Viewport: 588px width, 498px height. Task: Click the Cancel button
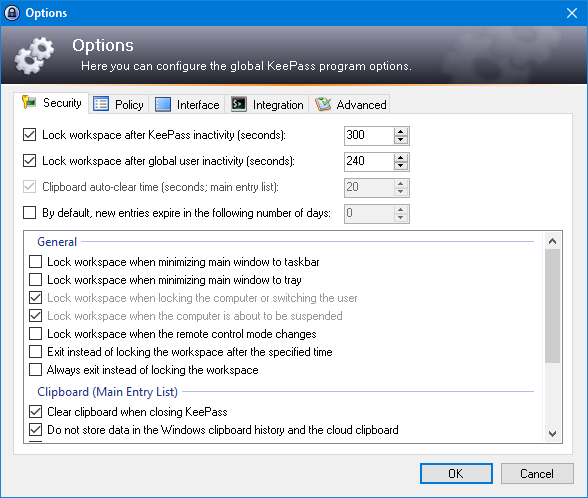coord(537,474)
